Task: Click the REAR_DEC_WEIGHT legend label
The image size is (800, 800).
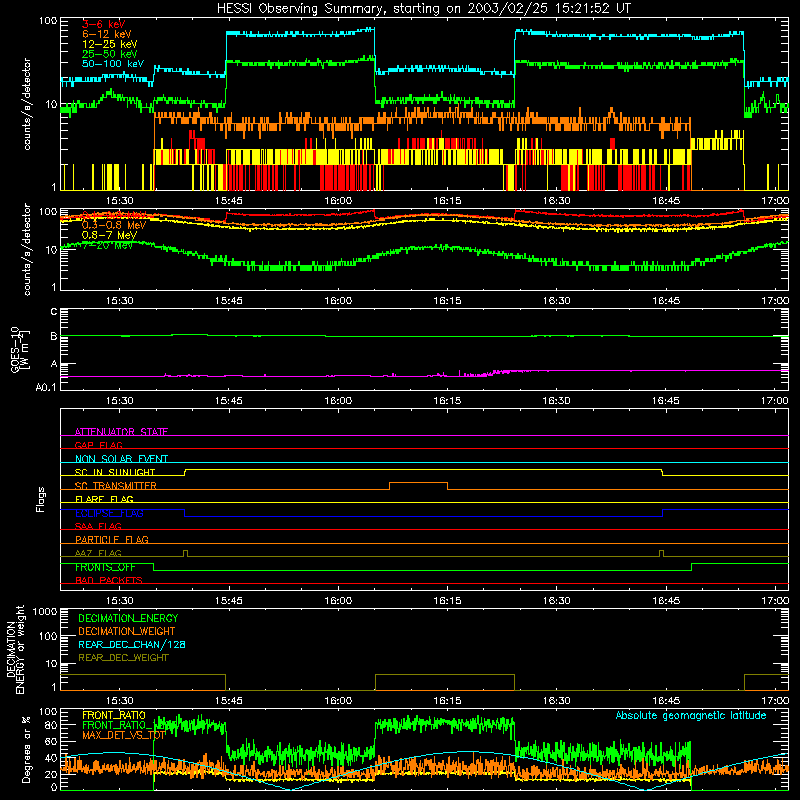Action: tap(123, 658)
